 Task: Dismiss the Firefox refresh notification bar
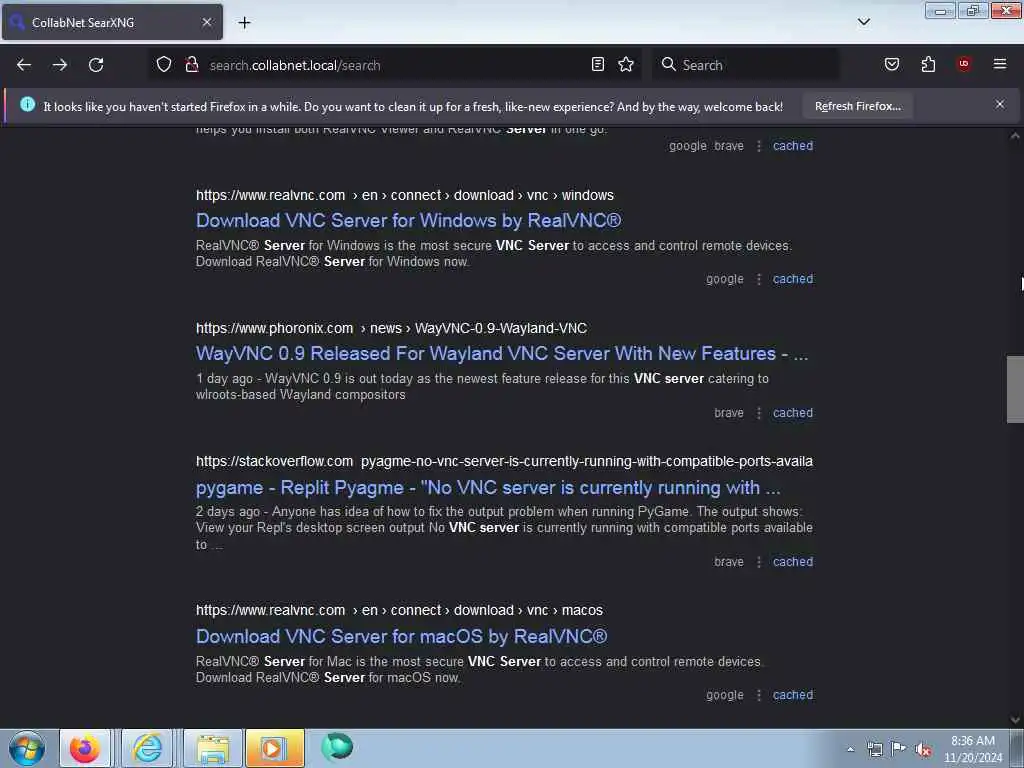tap(1000, 104)
